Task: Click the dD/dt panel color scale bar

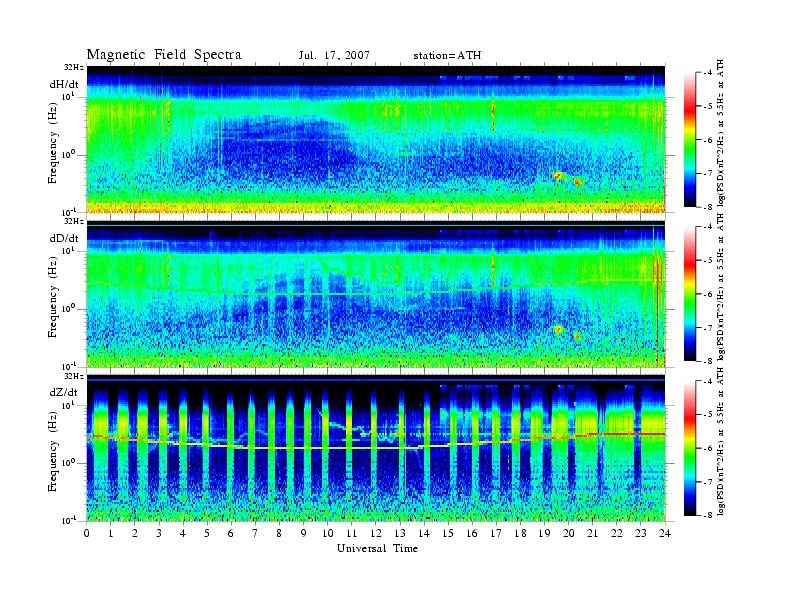Action: click(x=689, y=294)
